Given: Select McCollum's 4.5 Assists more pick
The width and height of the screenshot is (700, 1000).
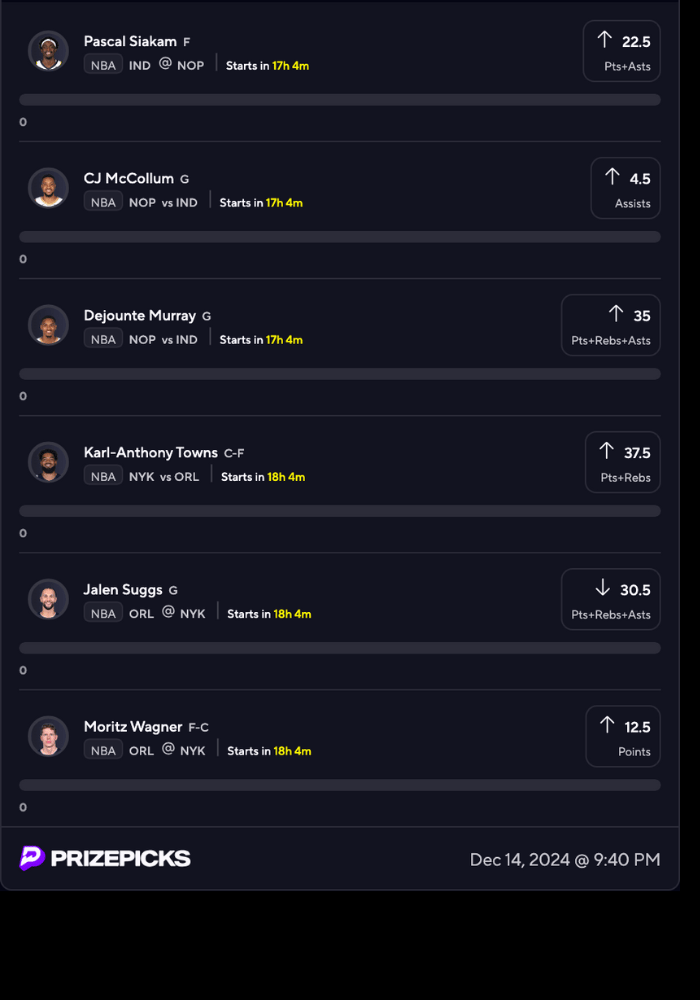Looking at the screenshot, I should 625,188.
